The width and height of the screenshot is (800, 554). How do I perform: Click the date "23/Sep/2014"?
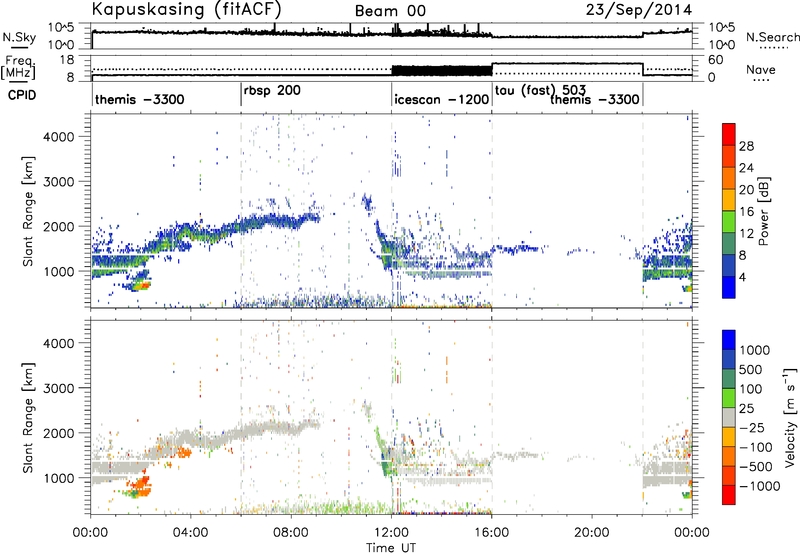(639, 10)
